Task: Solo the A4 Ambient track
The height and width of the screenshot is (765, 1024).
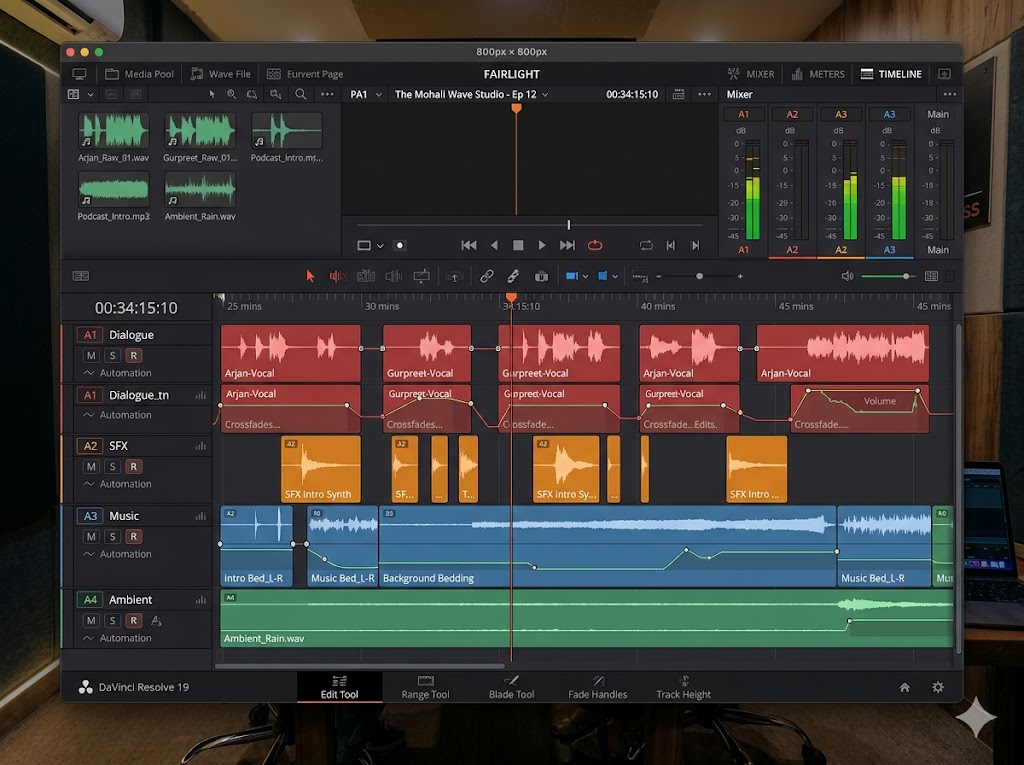Action: [112, 621]
